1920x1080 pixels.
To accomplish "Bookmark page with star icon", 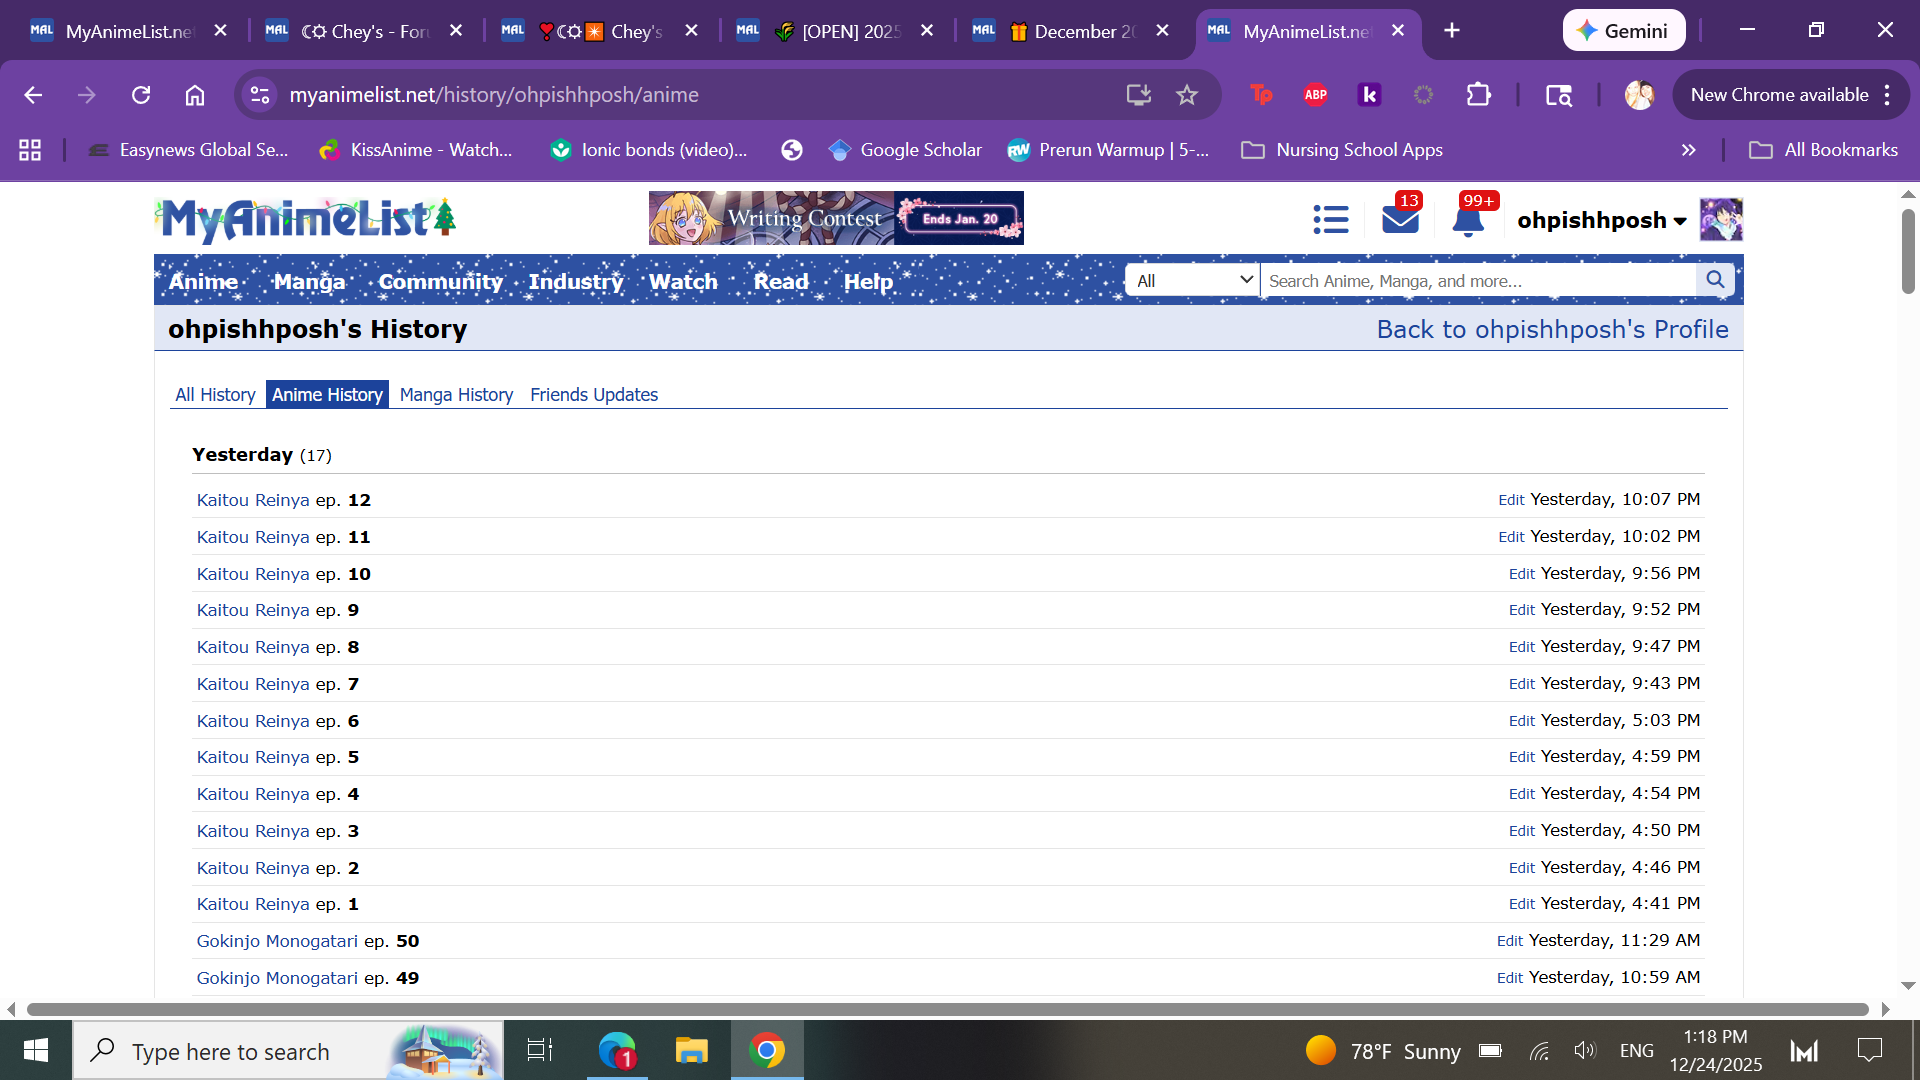I will tap(1186, 95).
